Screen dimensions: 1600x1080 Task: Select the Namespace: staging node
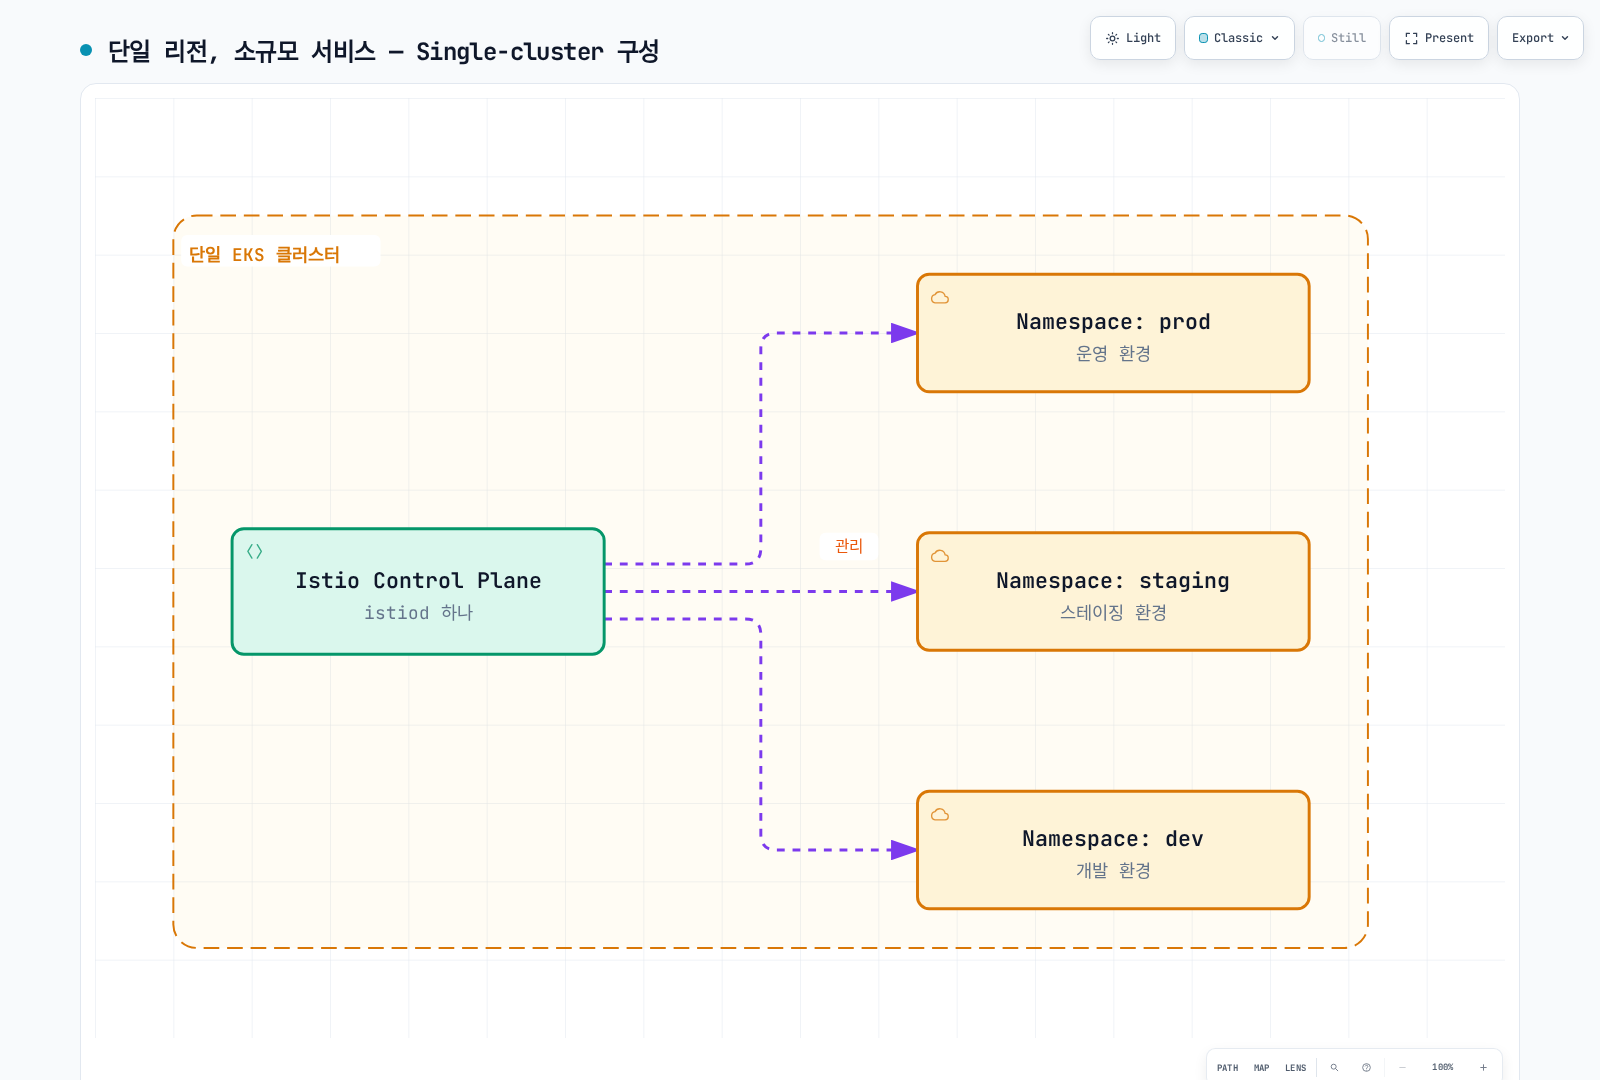click(x=1113, y=592)
